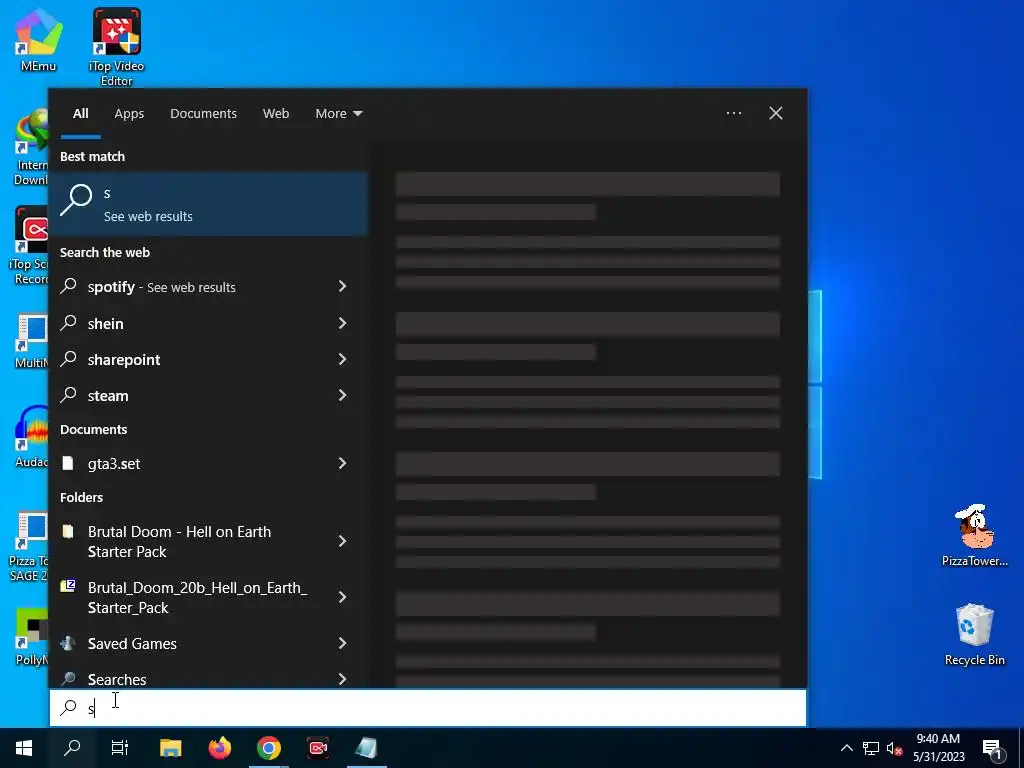Expand details arrow for Saved Games
Image resolution: width=1024 pixels, height=768 pixels.
click(x=342, y=643)
